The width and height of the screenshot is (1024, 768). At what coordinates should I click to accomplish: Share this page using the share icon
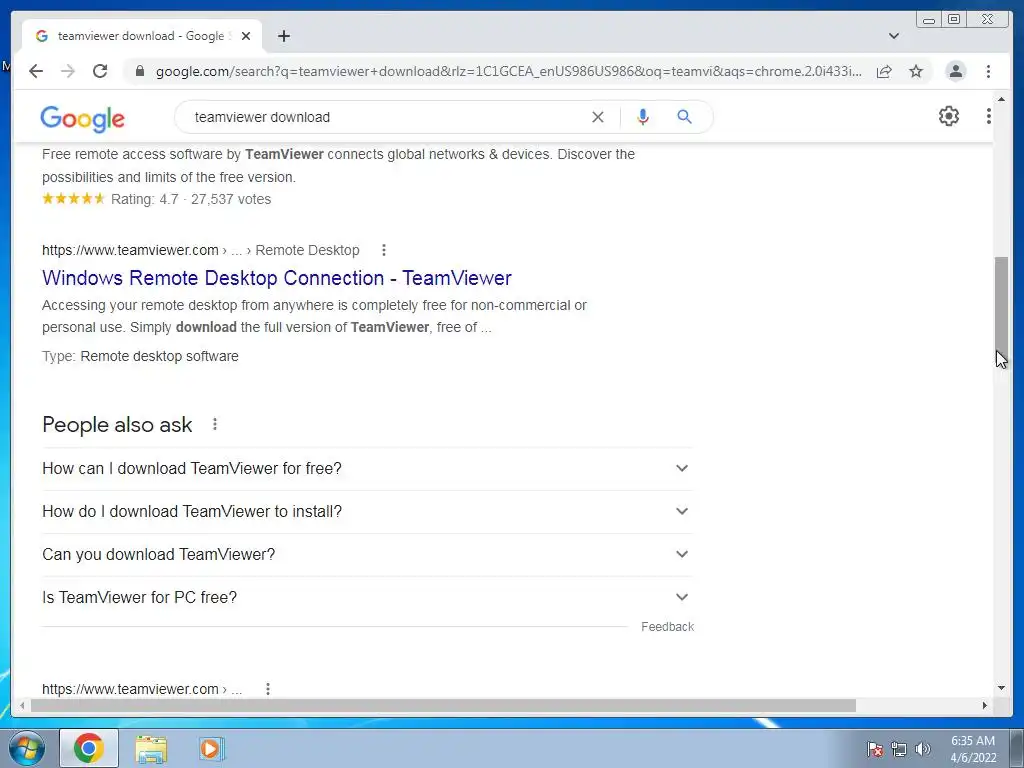(x=884, y=71)
